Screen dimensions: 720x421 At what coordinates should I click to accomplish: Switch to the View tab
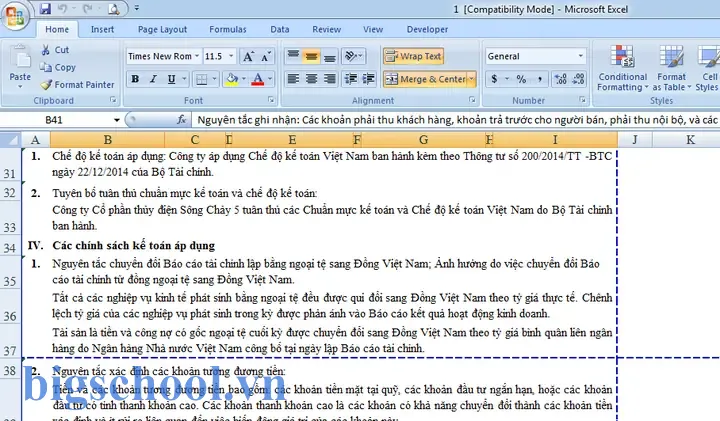tap(373, 29)
